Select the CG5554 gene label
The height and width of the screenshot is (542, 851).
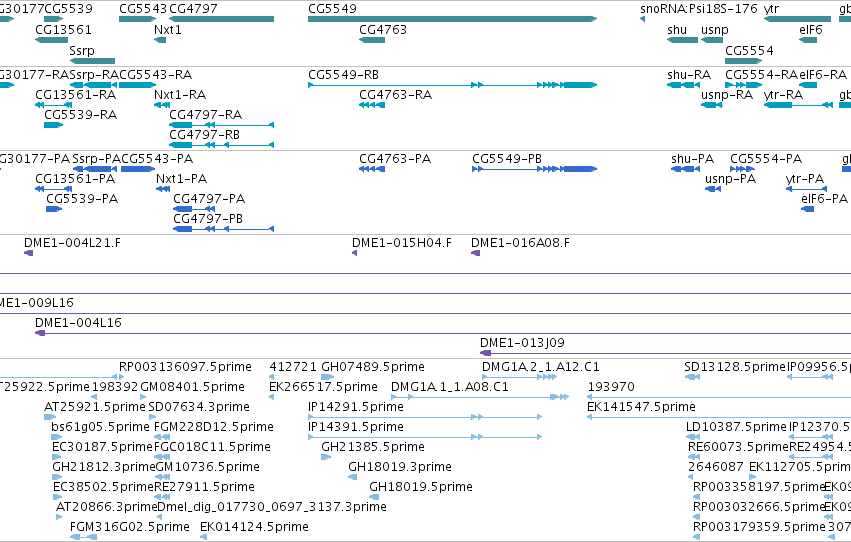click(749, 50)
